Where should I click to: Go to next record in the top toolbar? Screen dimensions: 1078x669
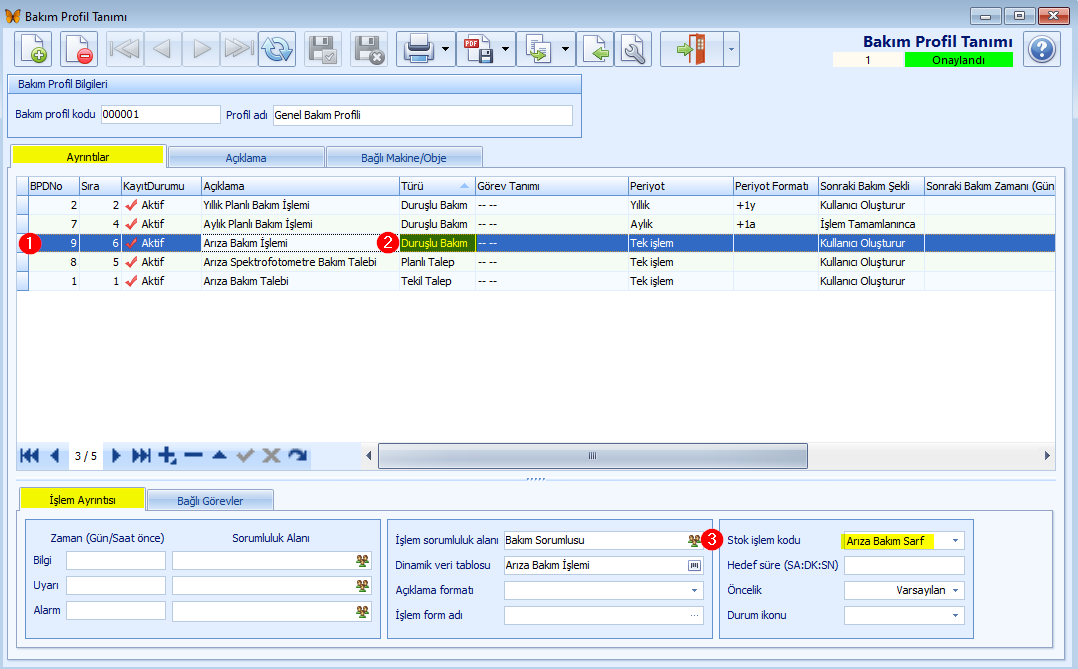coord(201,50)
